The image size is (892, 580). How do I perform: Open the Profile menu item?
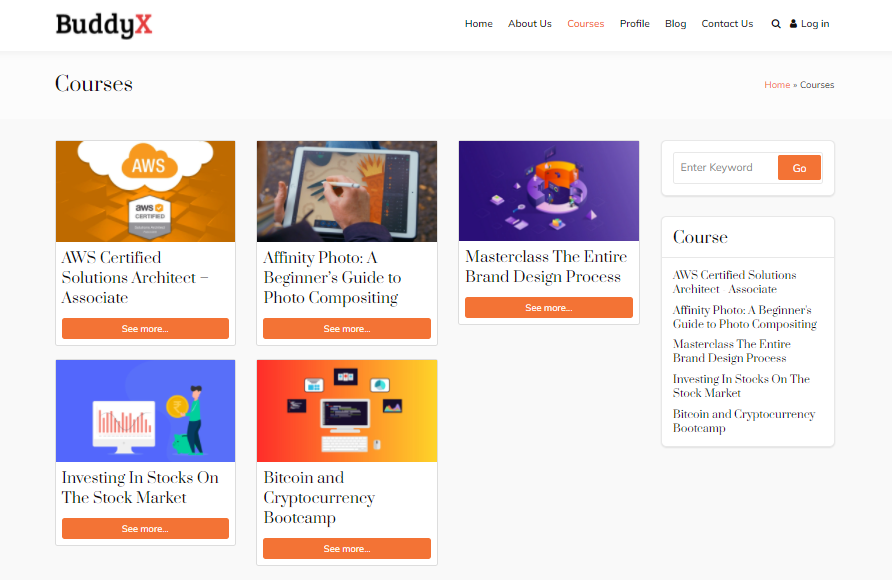634,24
